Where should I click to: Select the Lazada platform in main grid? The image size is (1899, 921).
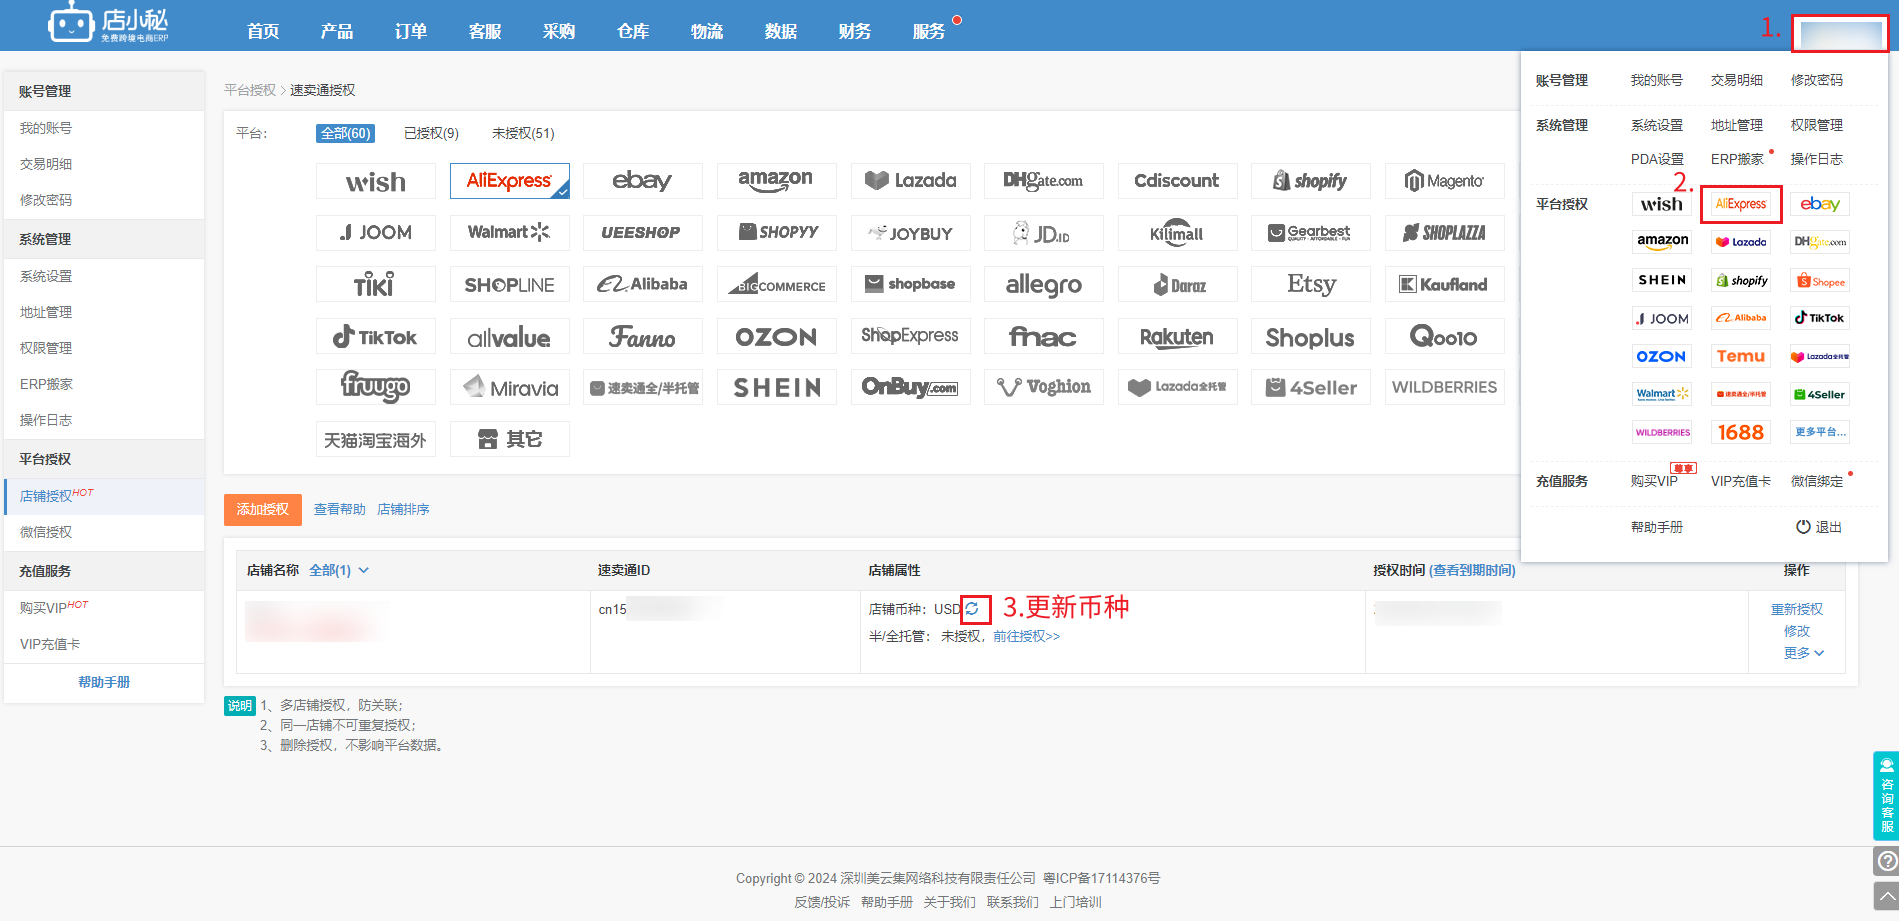911,181
